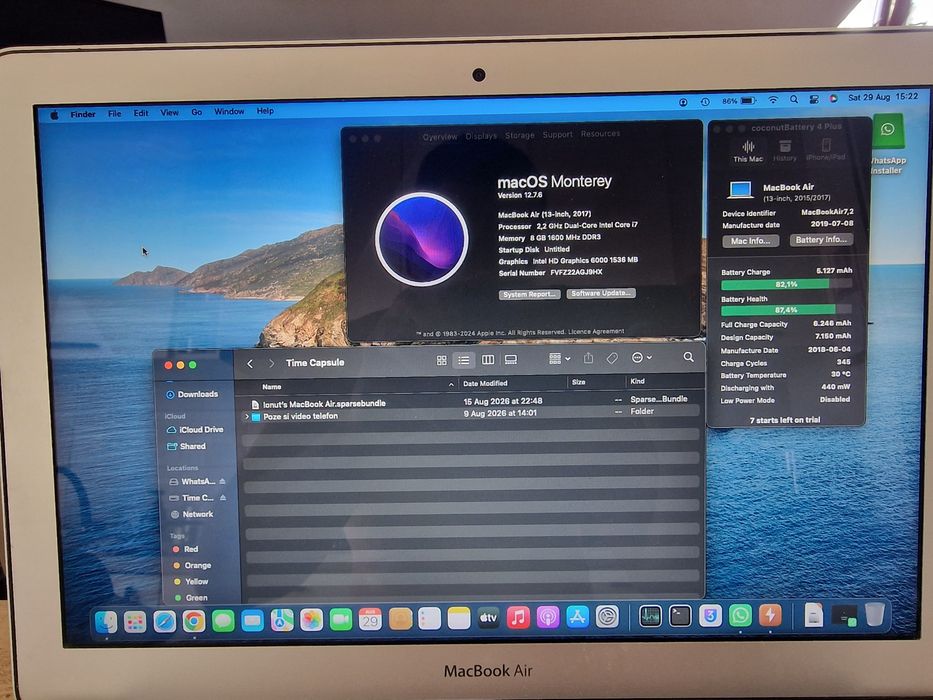Open the Licence Agreement link

pyautogui.click(x=596, y=332)
